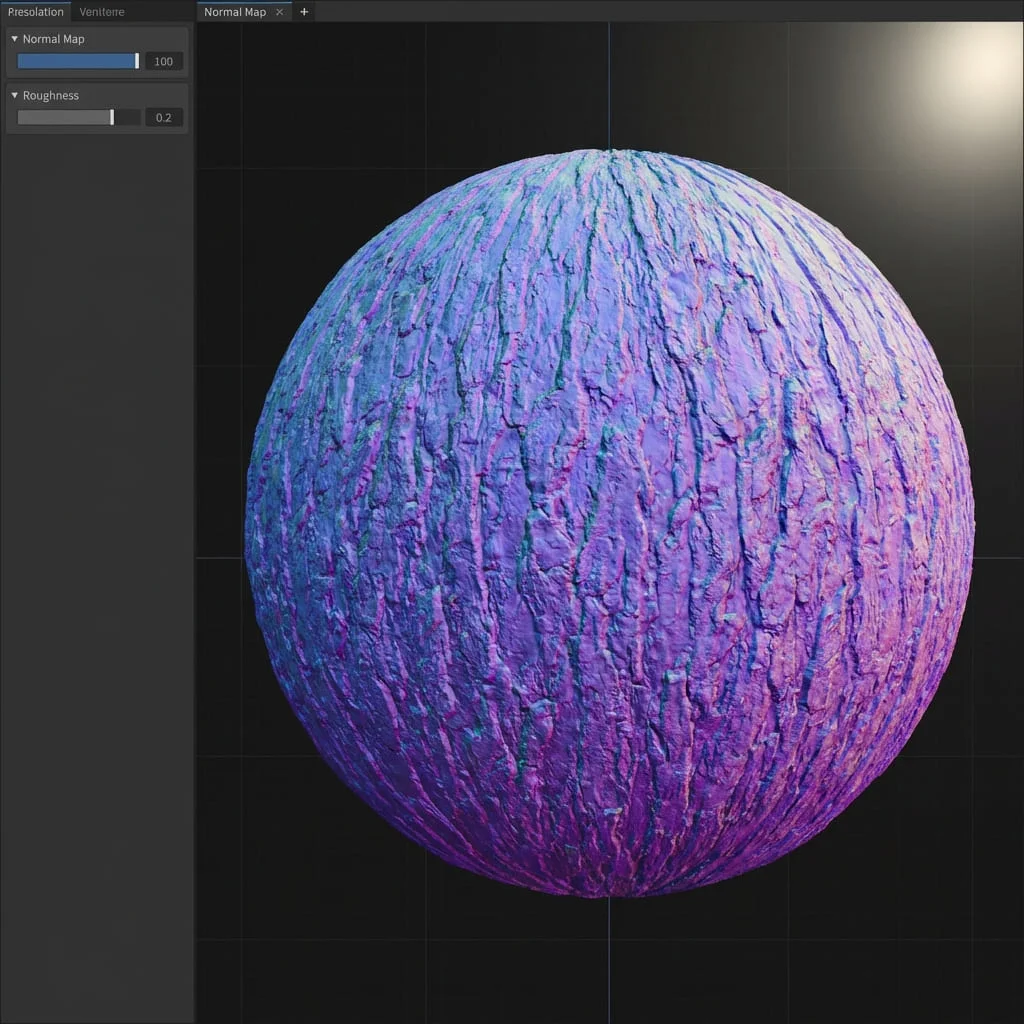Click the Normal Map intensity slider handle

[x=136, y=60]
